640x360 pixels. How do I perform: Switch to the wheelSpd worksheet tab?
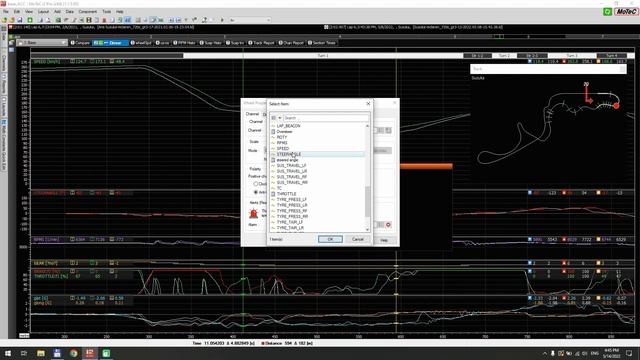(141, 43)
